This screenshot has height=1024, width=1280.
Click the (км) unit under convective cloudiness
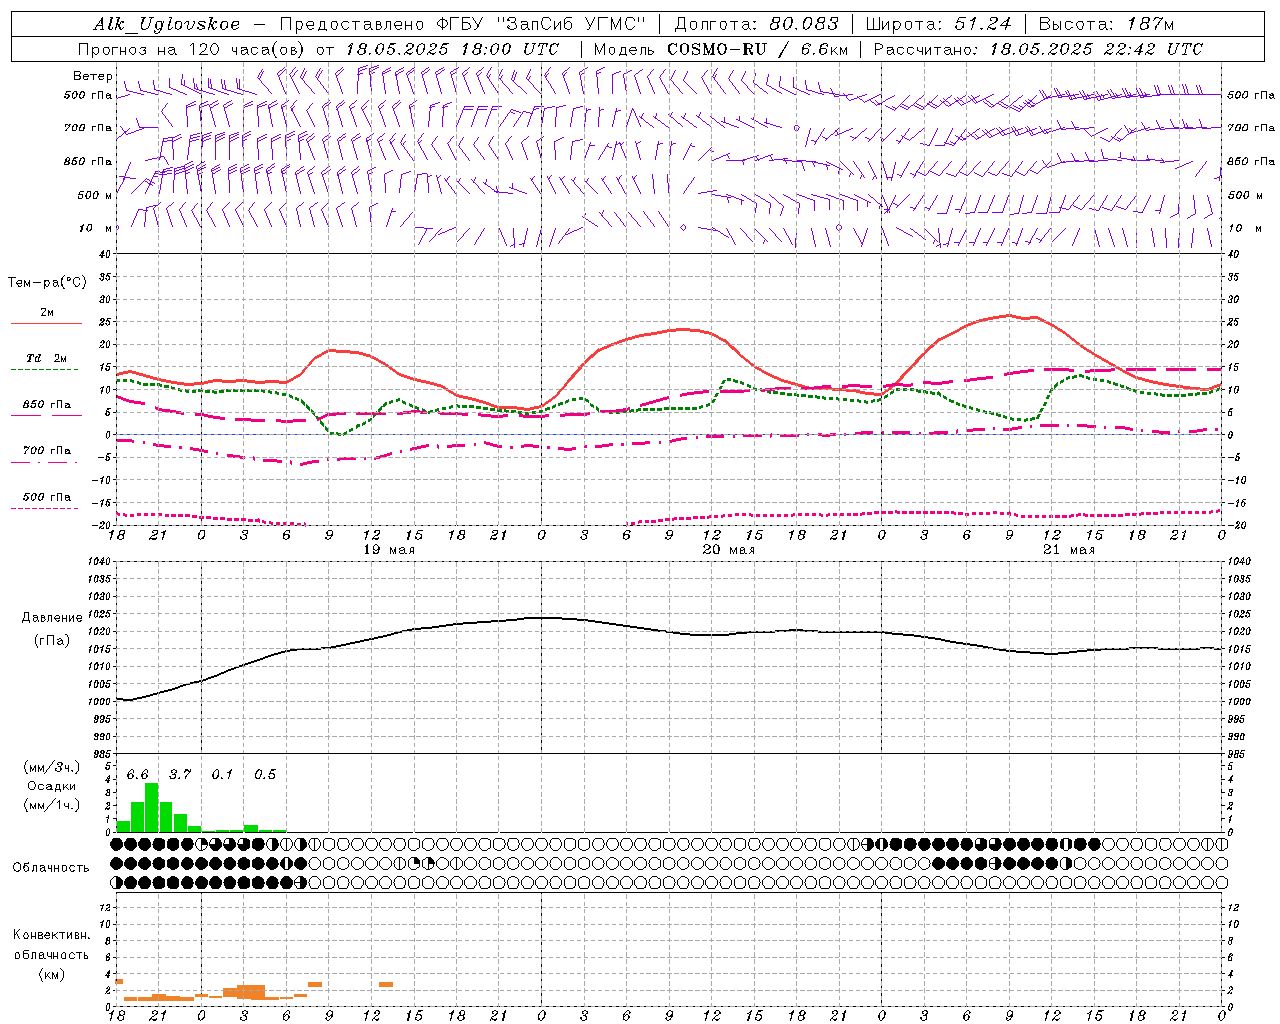tap(52, 974)
